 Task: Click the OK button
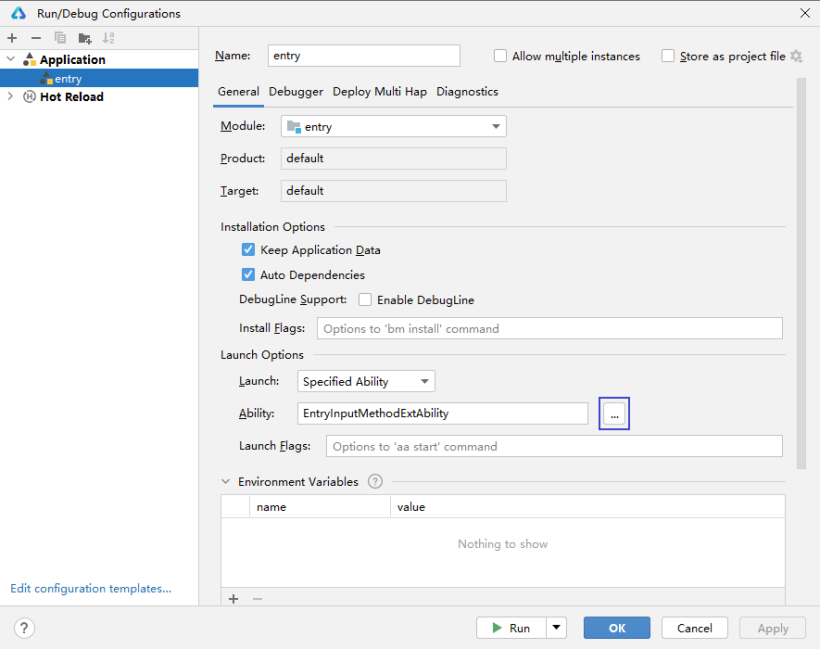616,628
